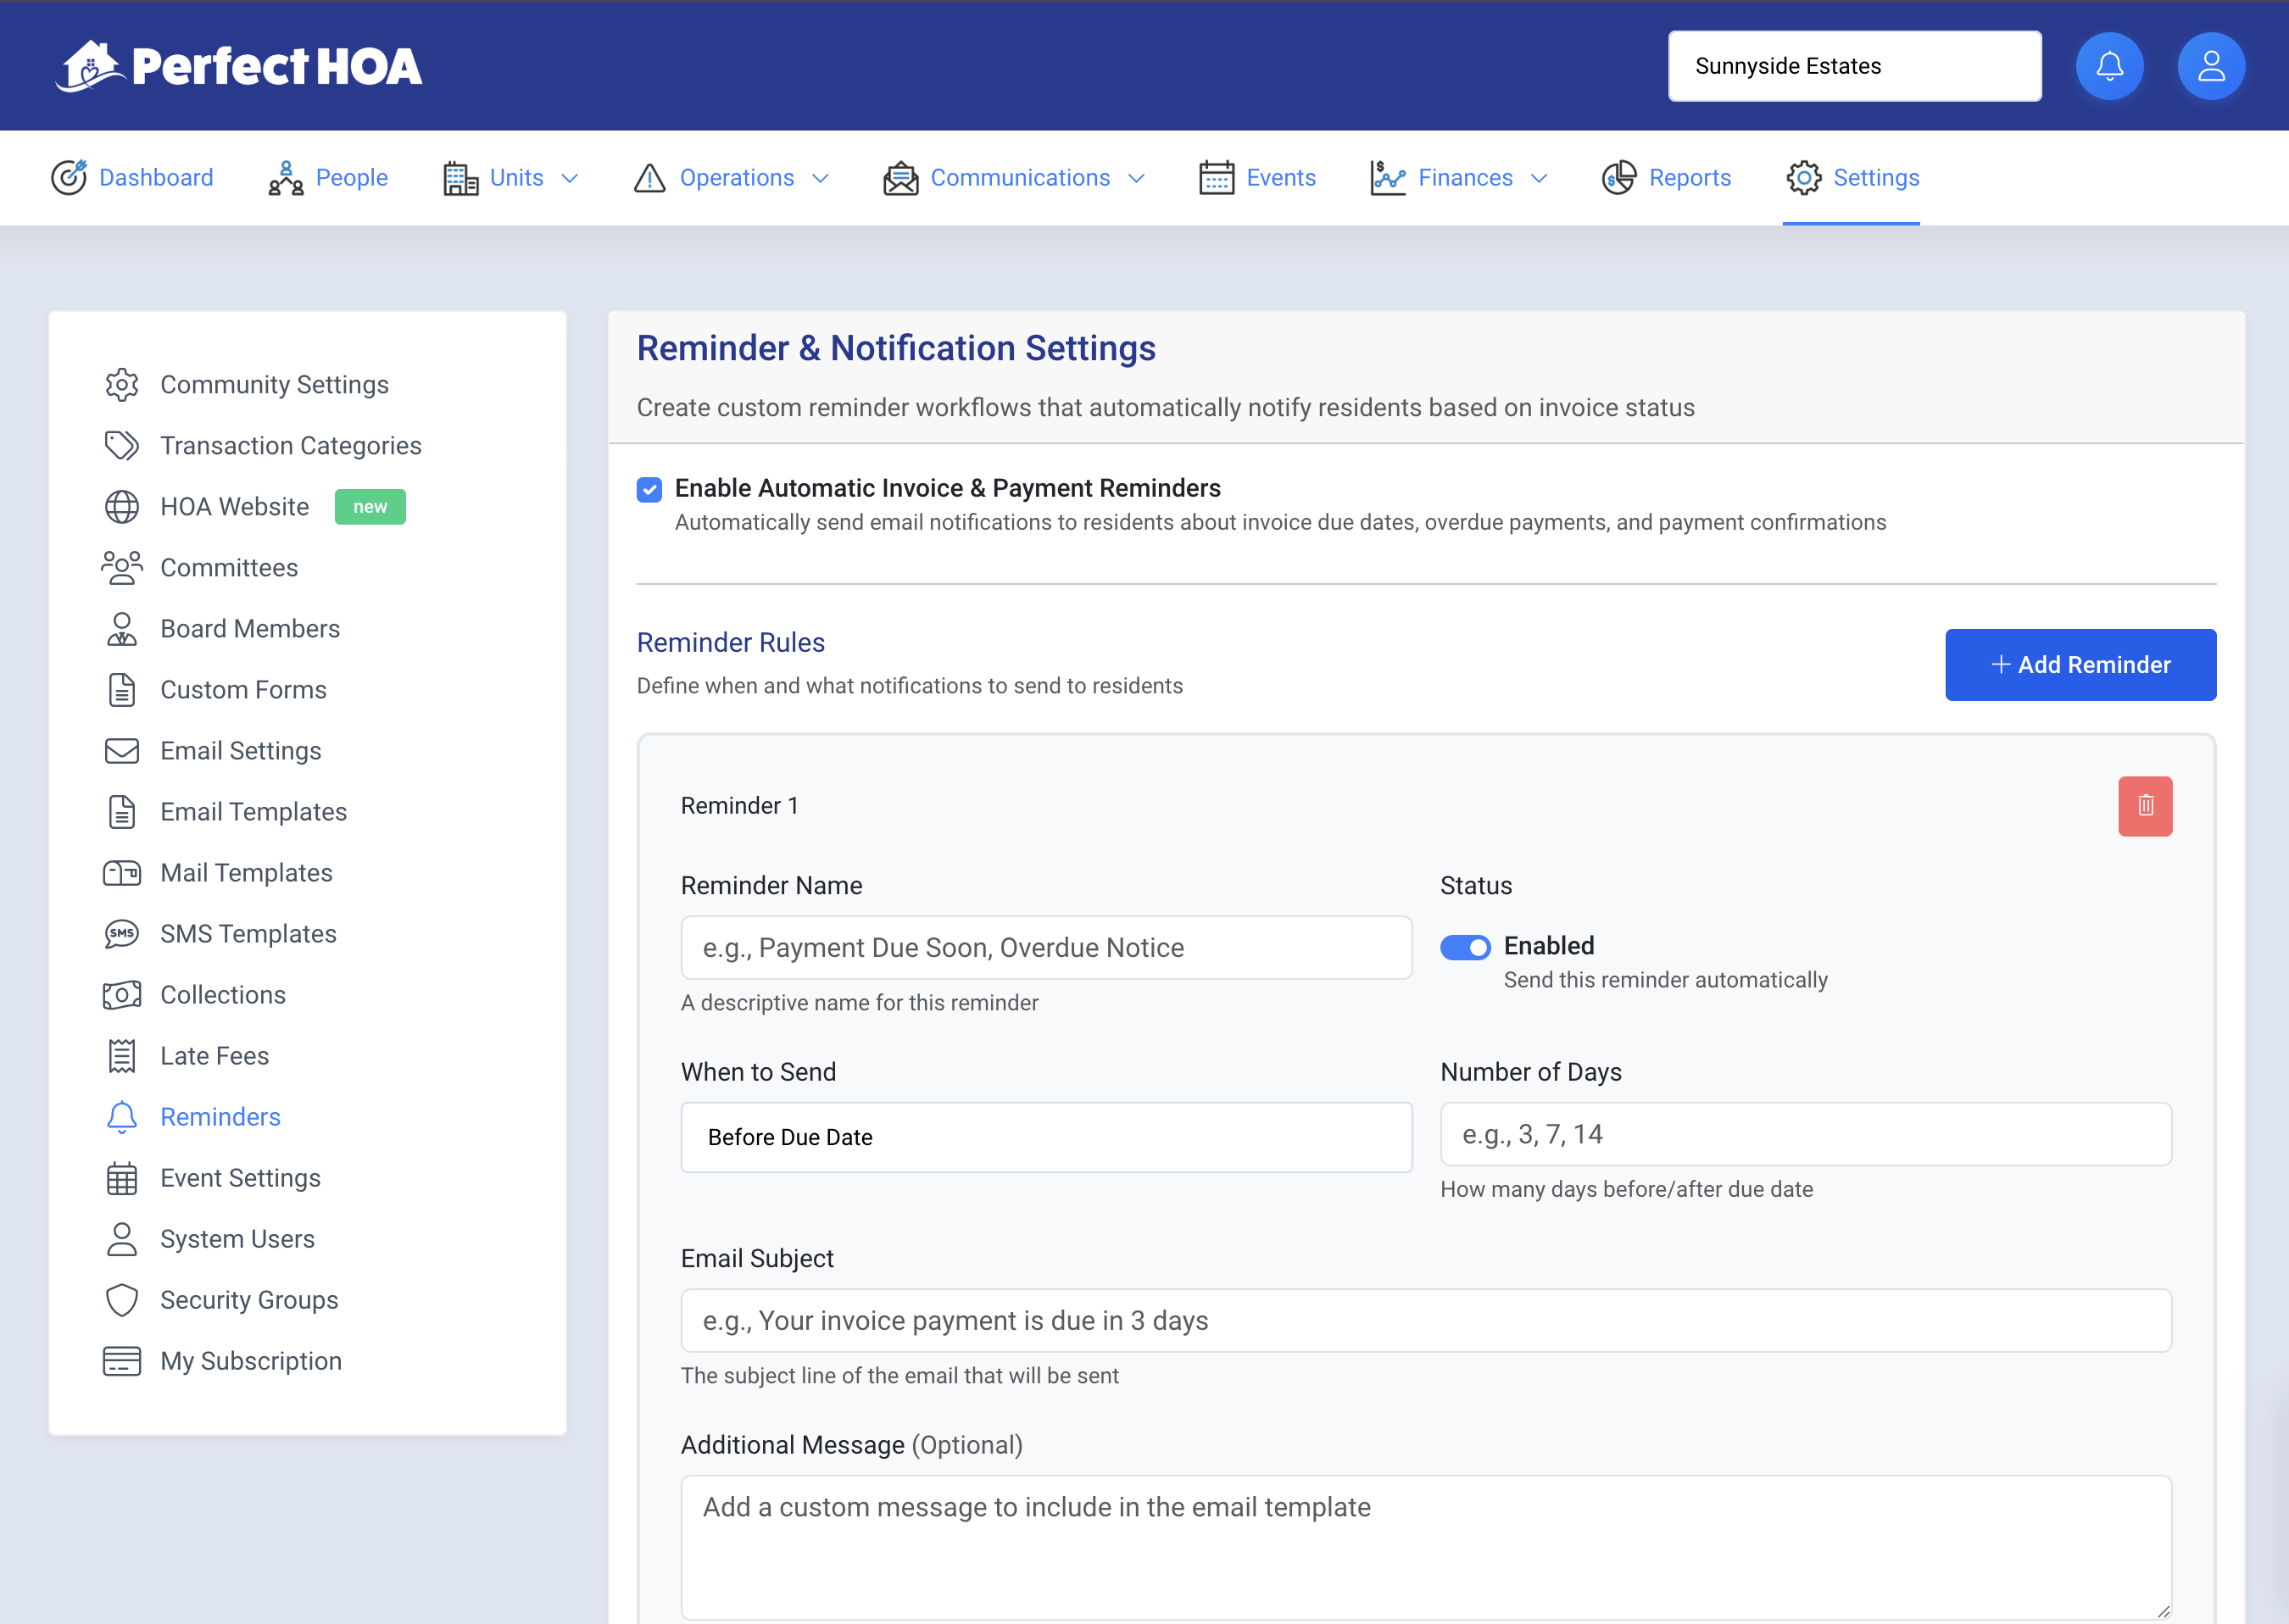Expand the Communications menu

coord(1014,178)
